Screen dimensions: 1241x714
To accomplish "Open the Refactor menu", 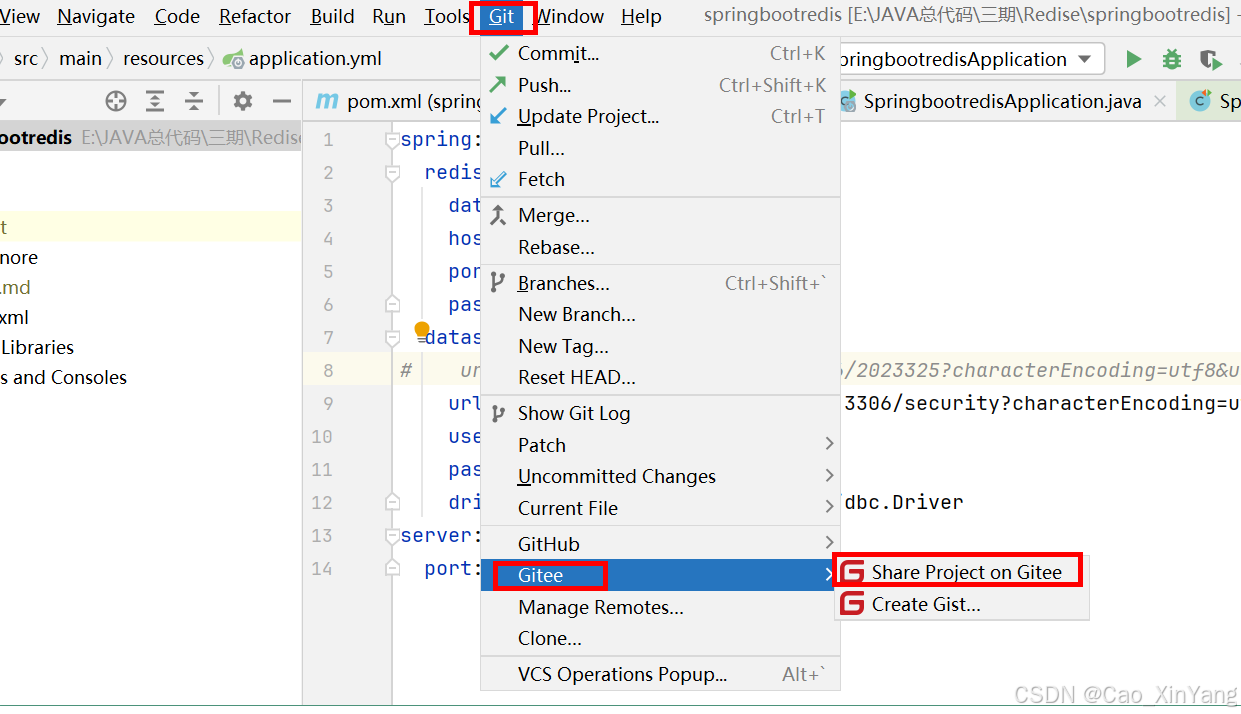I will point(255,17).
